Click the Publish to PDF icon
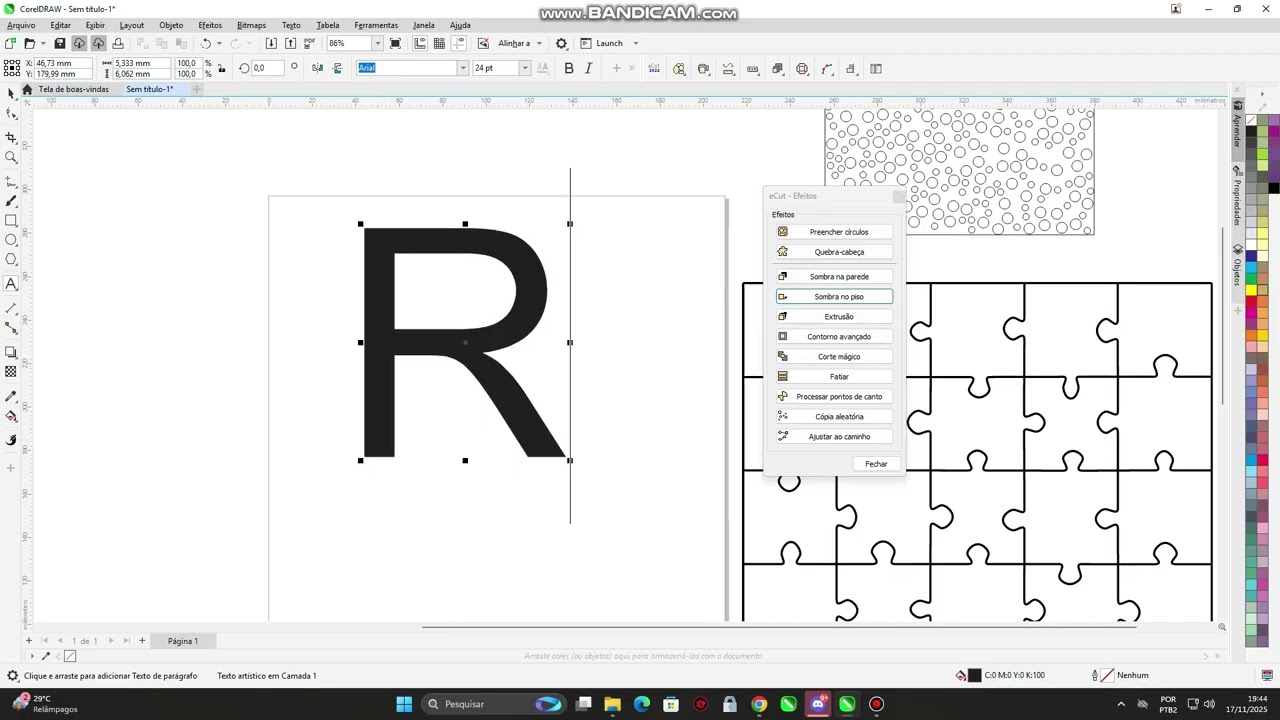The width and height of the screenshot is (1280, 720). point(309,43)
